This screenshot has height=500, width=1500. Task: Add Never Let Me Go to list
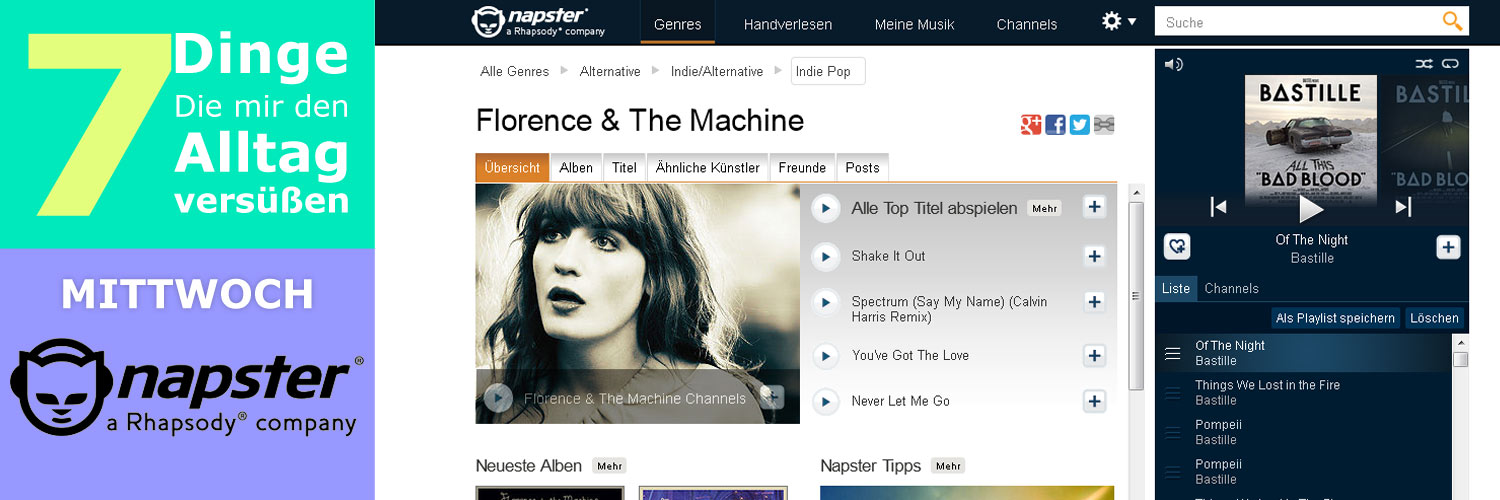(x=1095, y=401)
